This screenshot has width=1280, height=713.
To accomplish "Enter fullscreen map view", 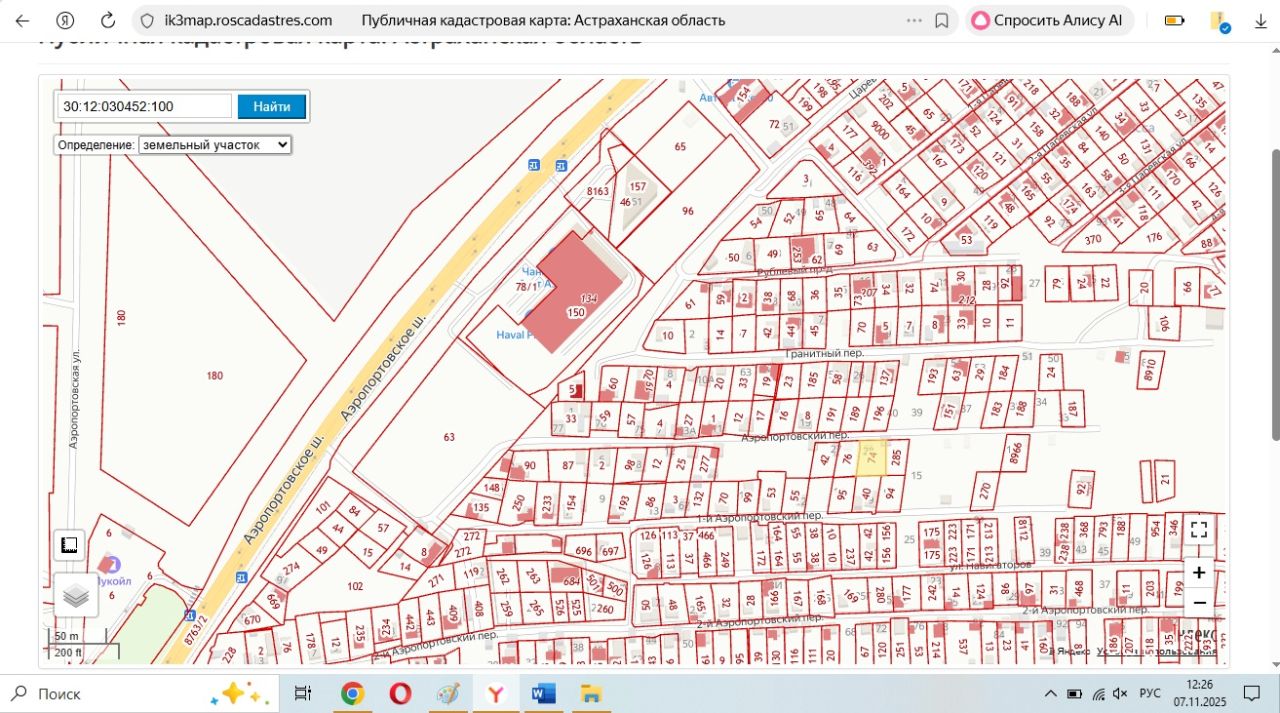I will pos(1199,530).
